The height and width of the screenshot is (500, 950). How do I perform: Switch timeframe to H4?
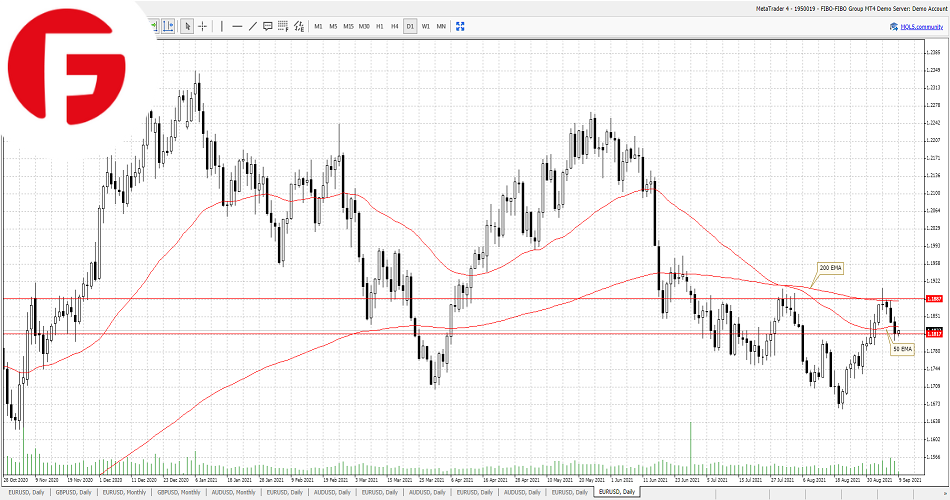(x=395, y=26)
